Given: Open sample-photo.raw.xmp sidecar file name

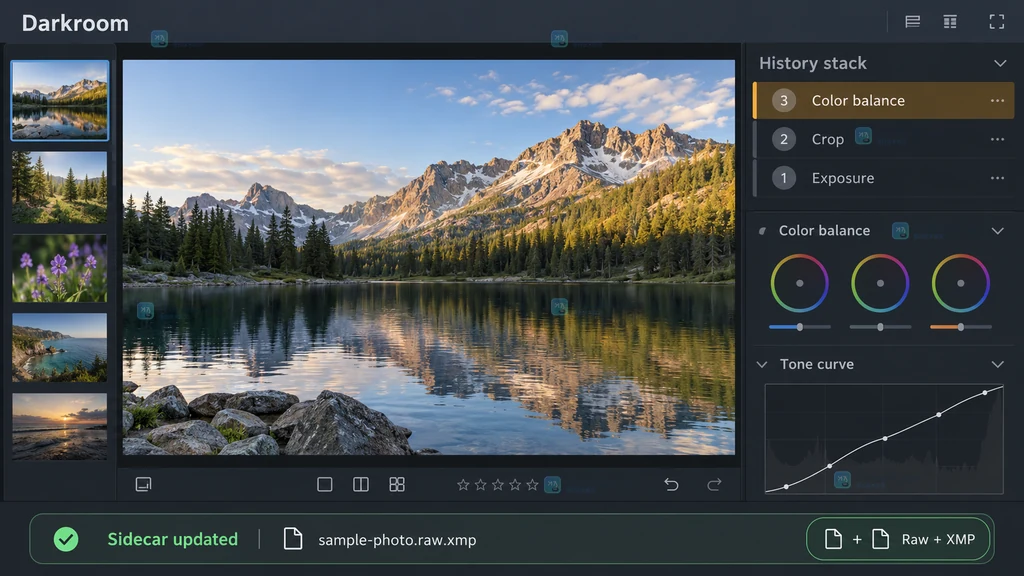Looking at the screenshot, I should point(397,540).
